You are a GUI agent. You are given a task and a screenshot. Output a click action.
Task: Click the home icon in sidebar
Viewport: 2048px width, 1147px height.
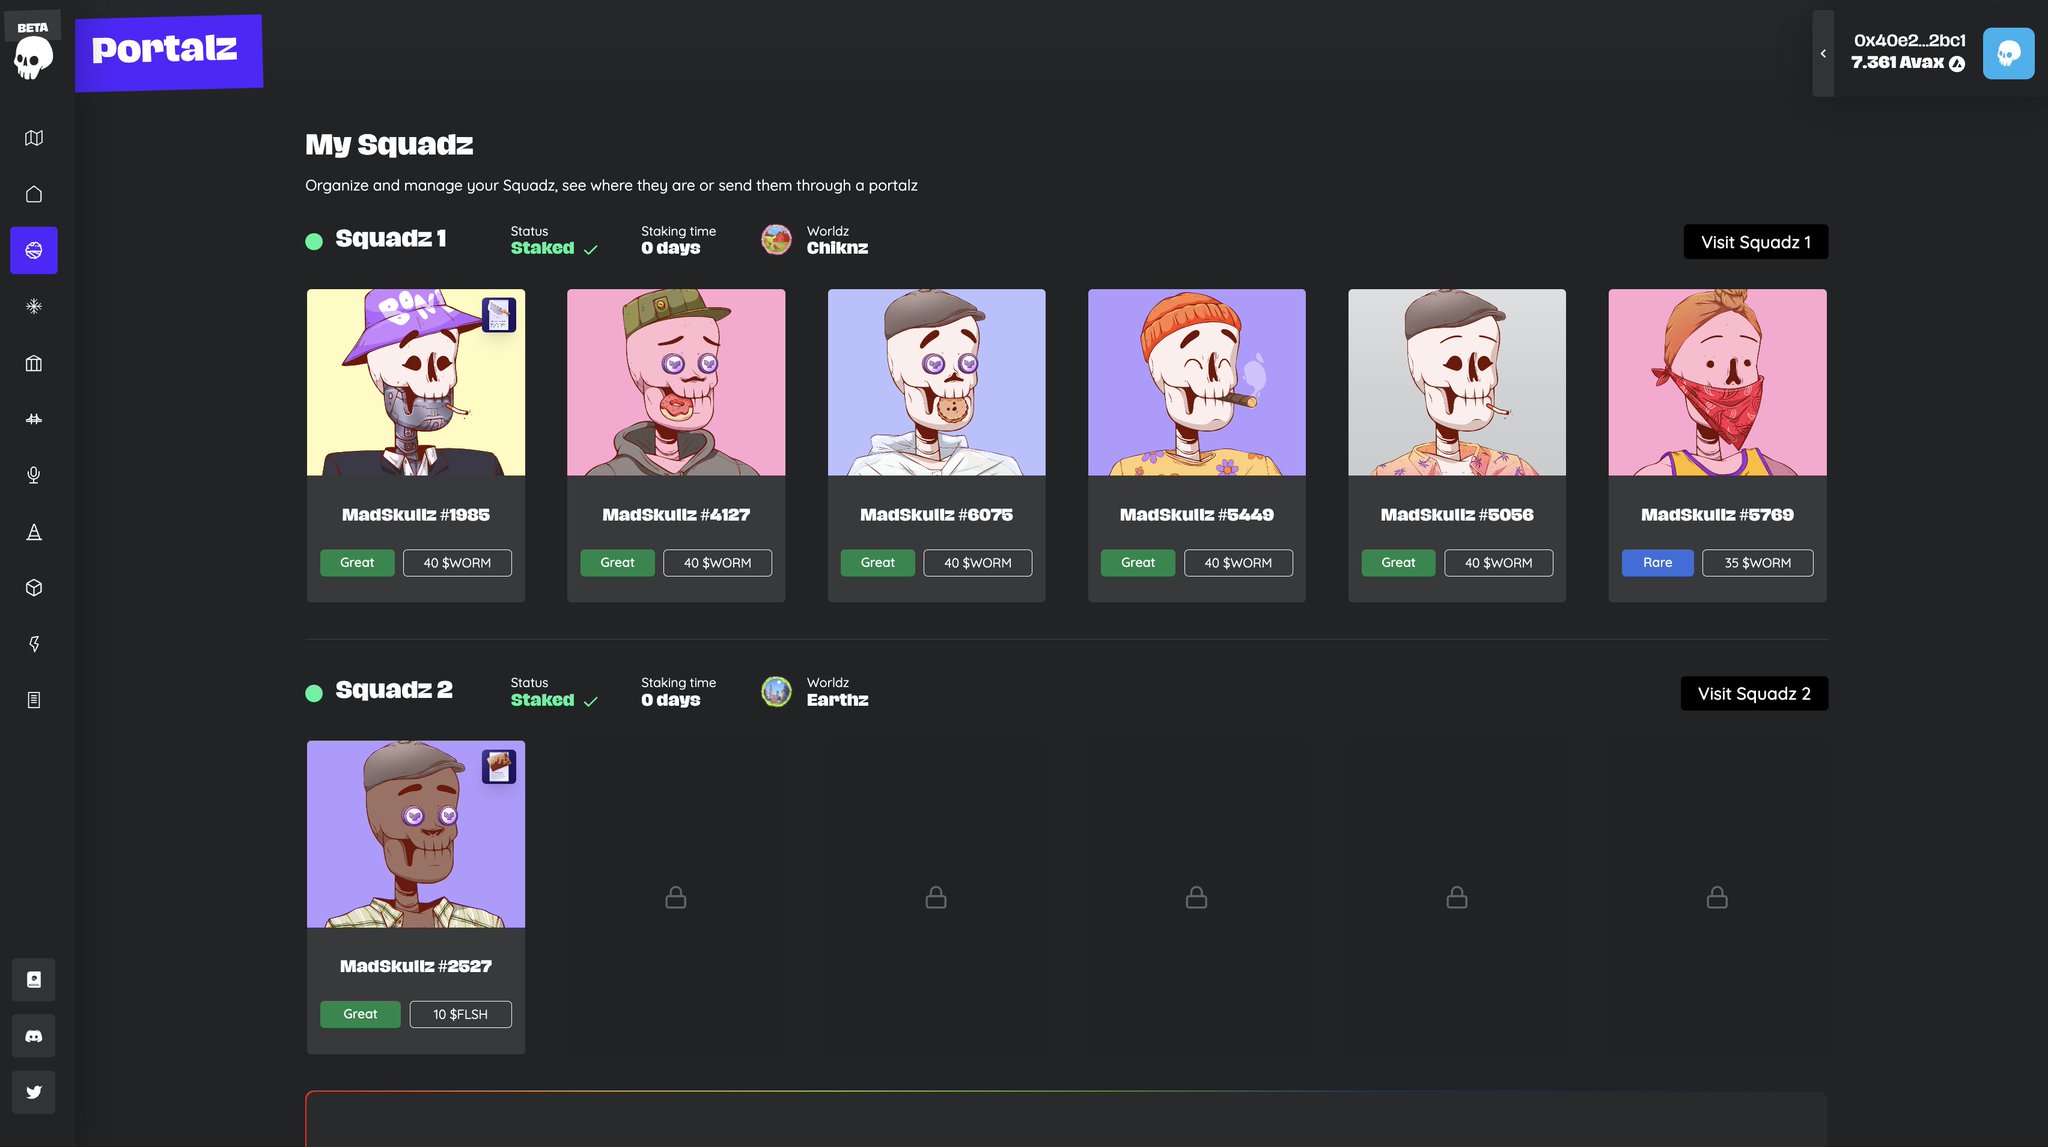pyautogui.click(x=34, y=194)
